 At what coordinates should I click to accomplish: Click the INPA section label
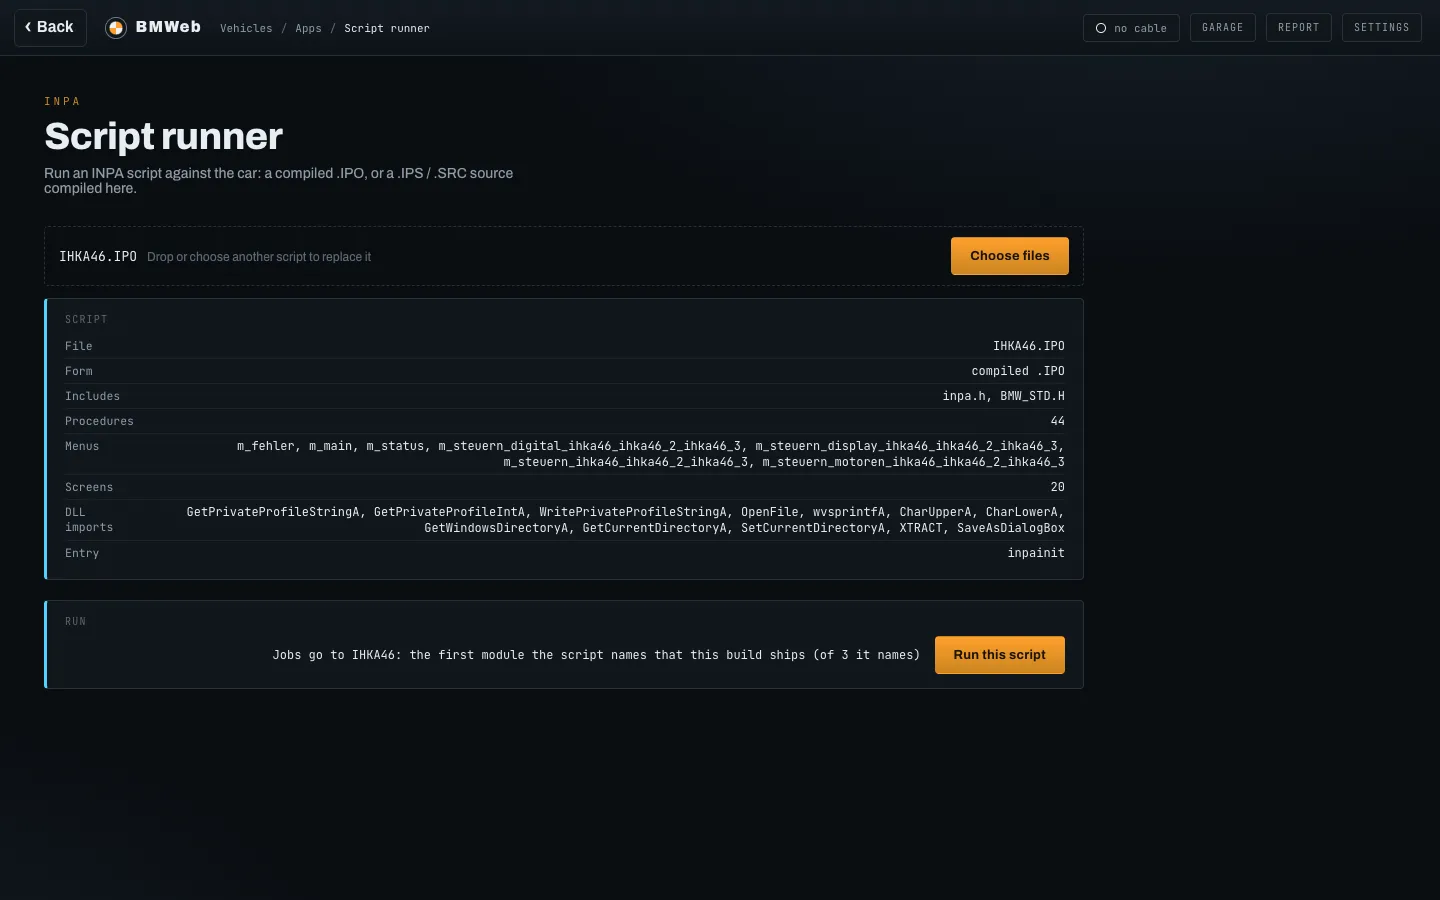tap(62, 101)
